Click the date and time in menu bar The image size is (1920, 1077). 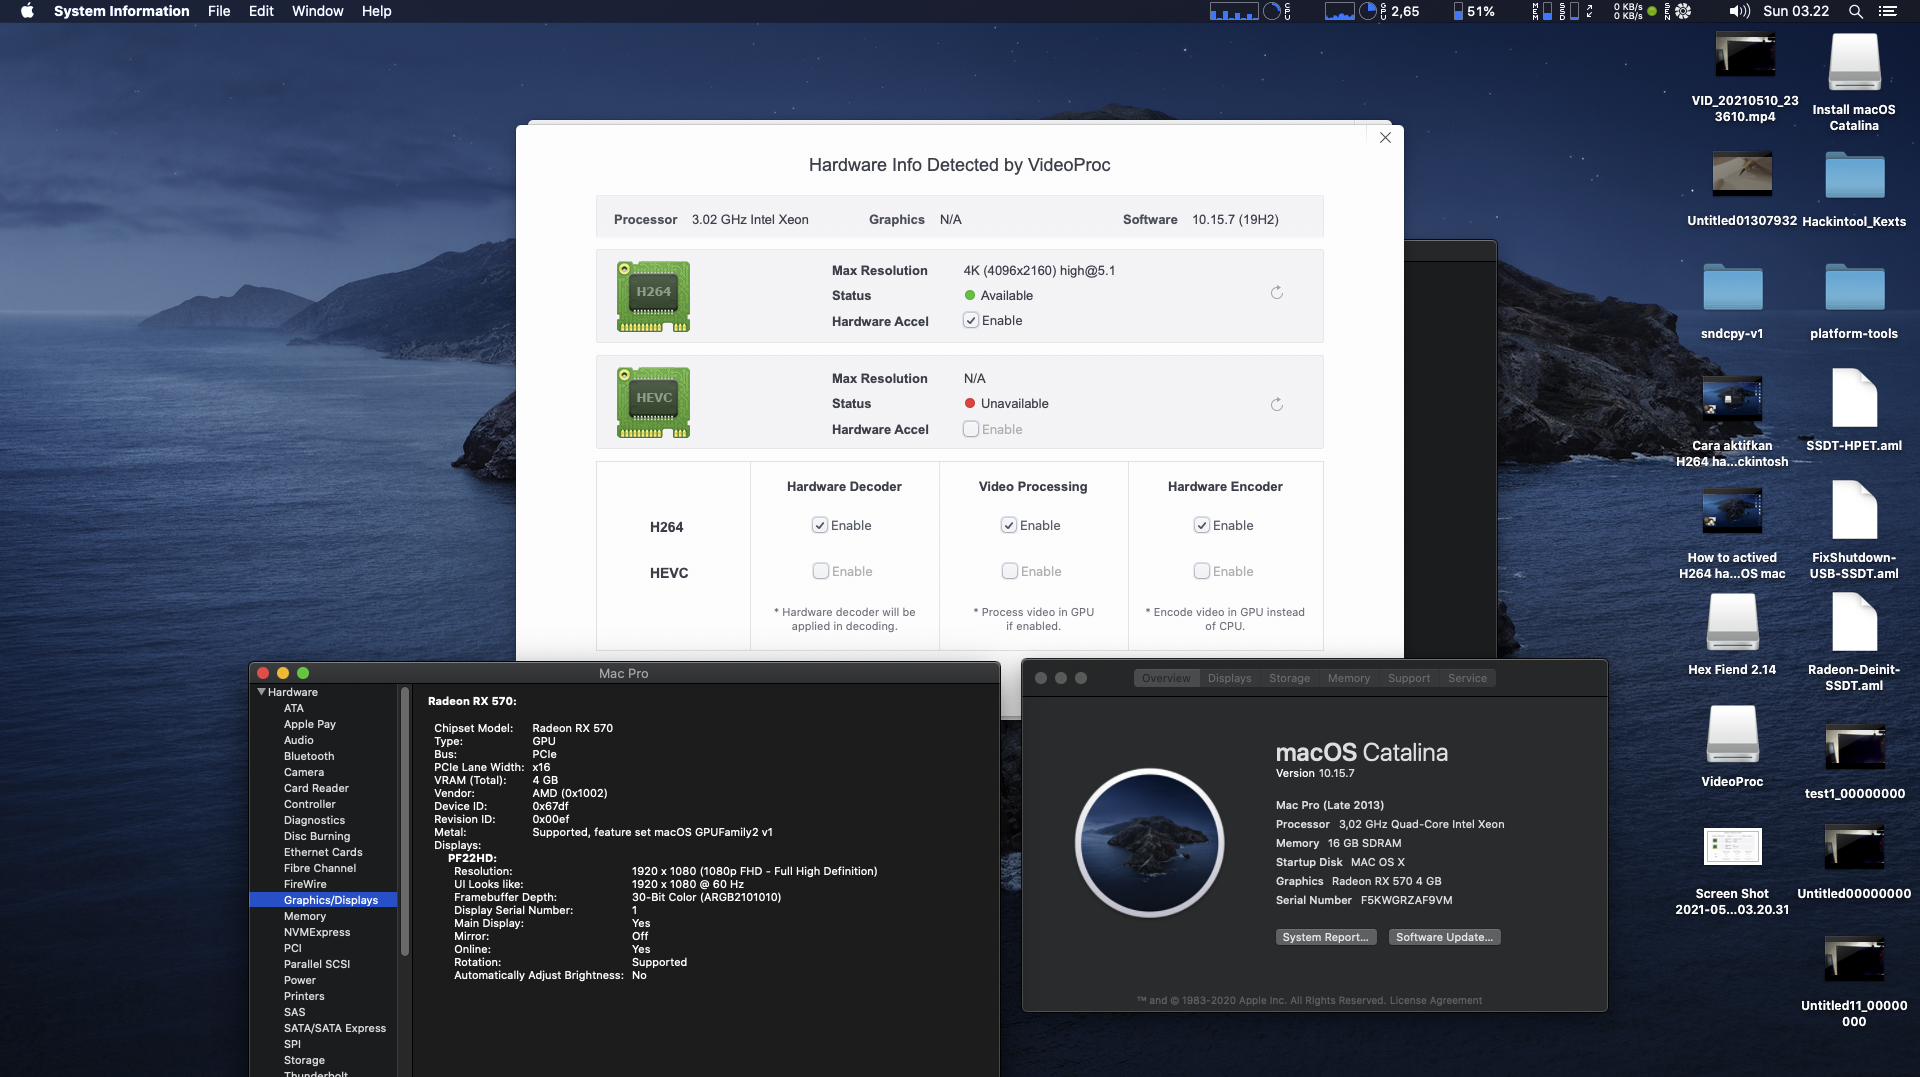point(1795,11)
